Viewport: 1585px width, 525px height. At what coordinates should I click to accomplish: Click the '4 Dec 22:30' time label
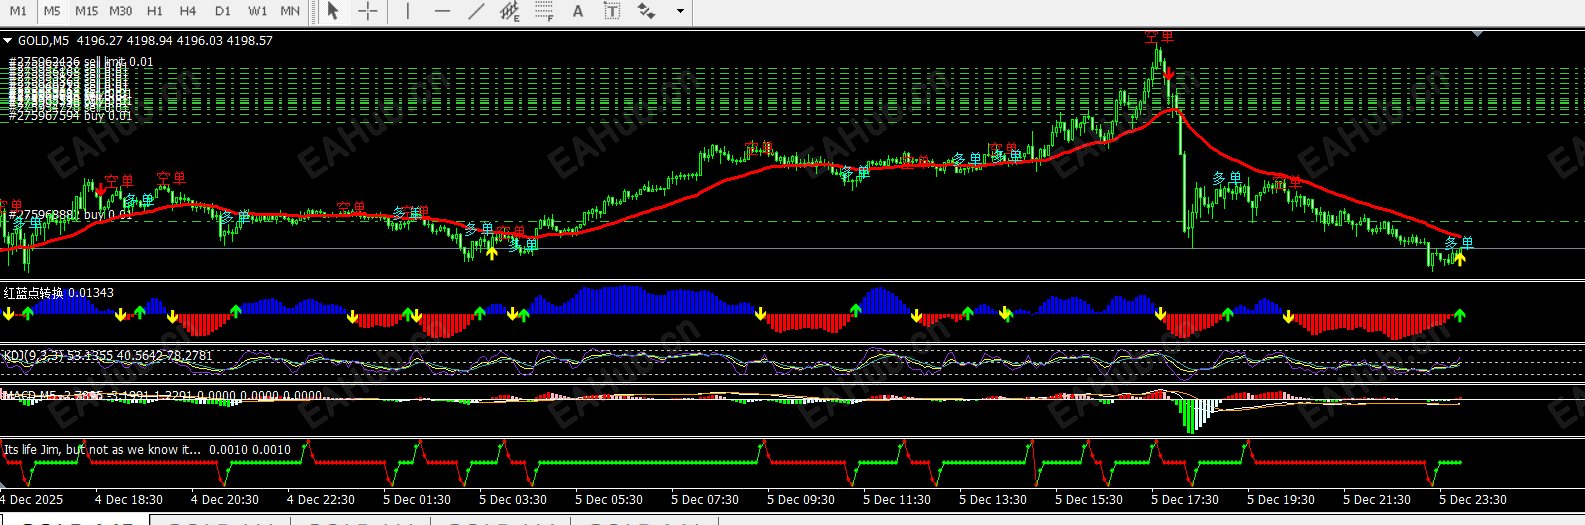(x=321, y=500)
